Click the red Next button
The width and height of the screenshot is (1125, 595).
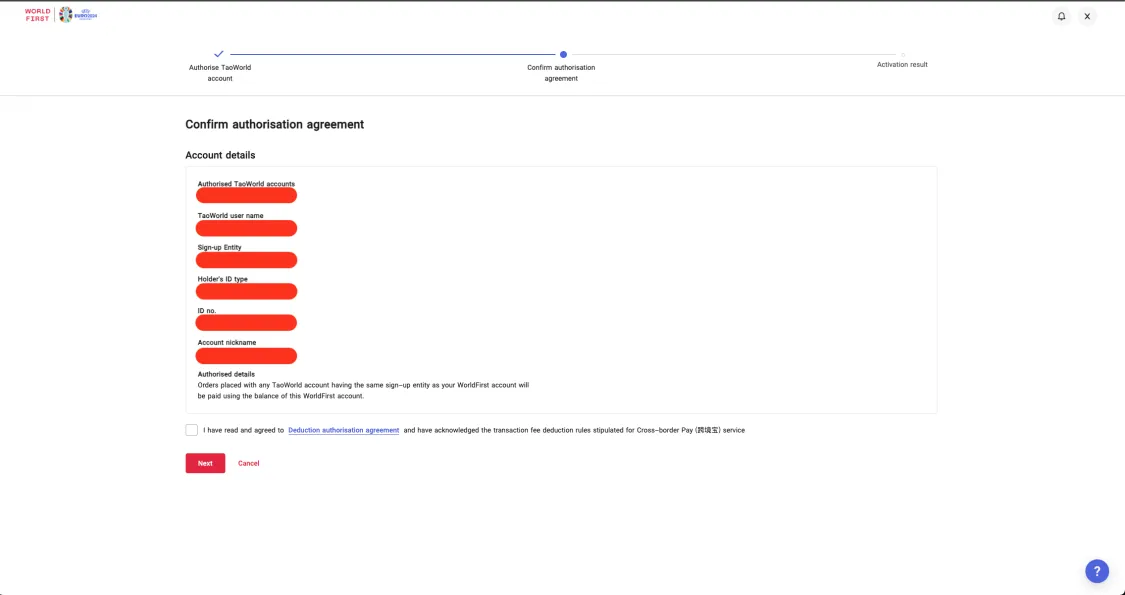tap(205, 463)
